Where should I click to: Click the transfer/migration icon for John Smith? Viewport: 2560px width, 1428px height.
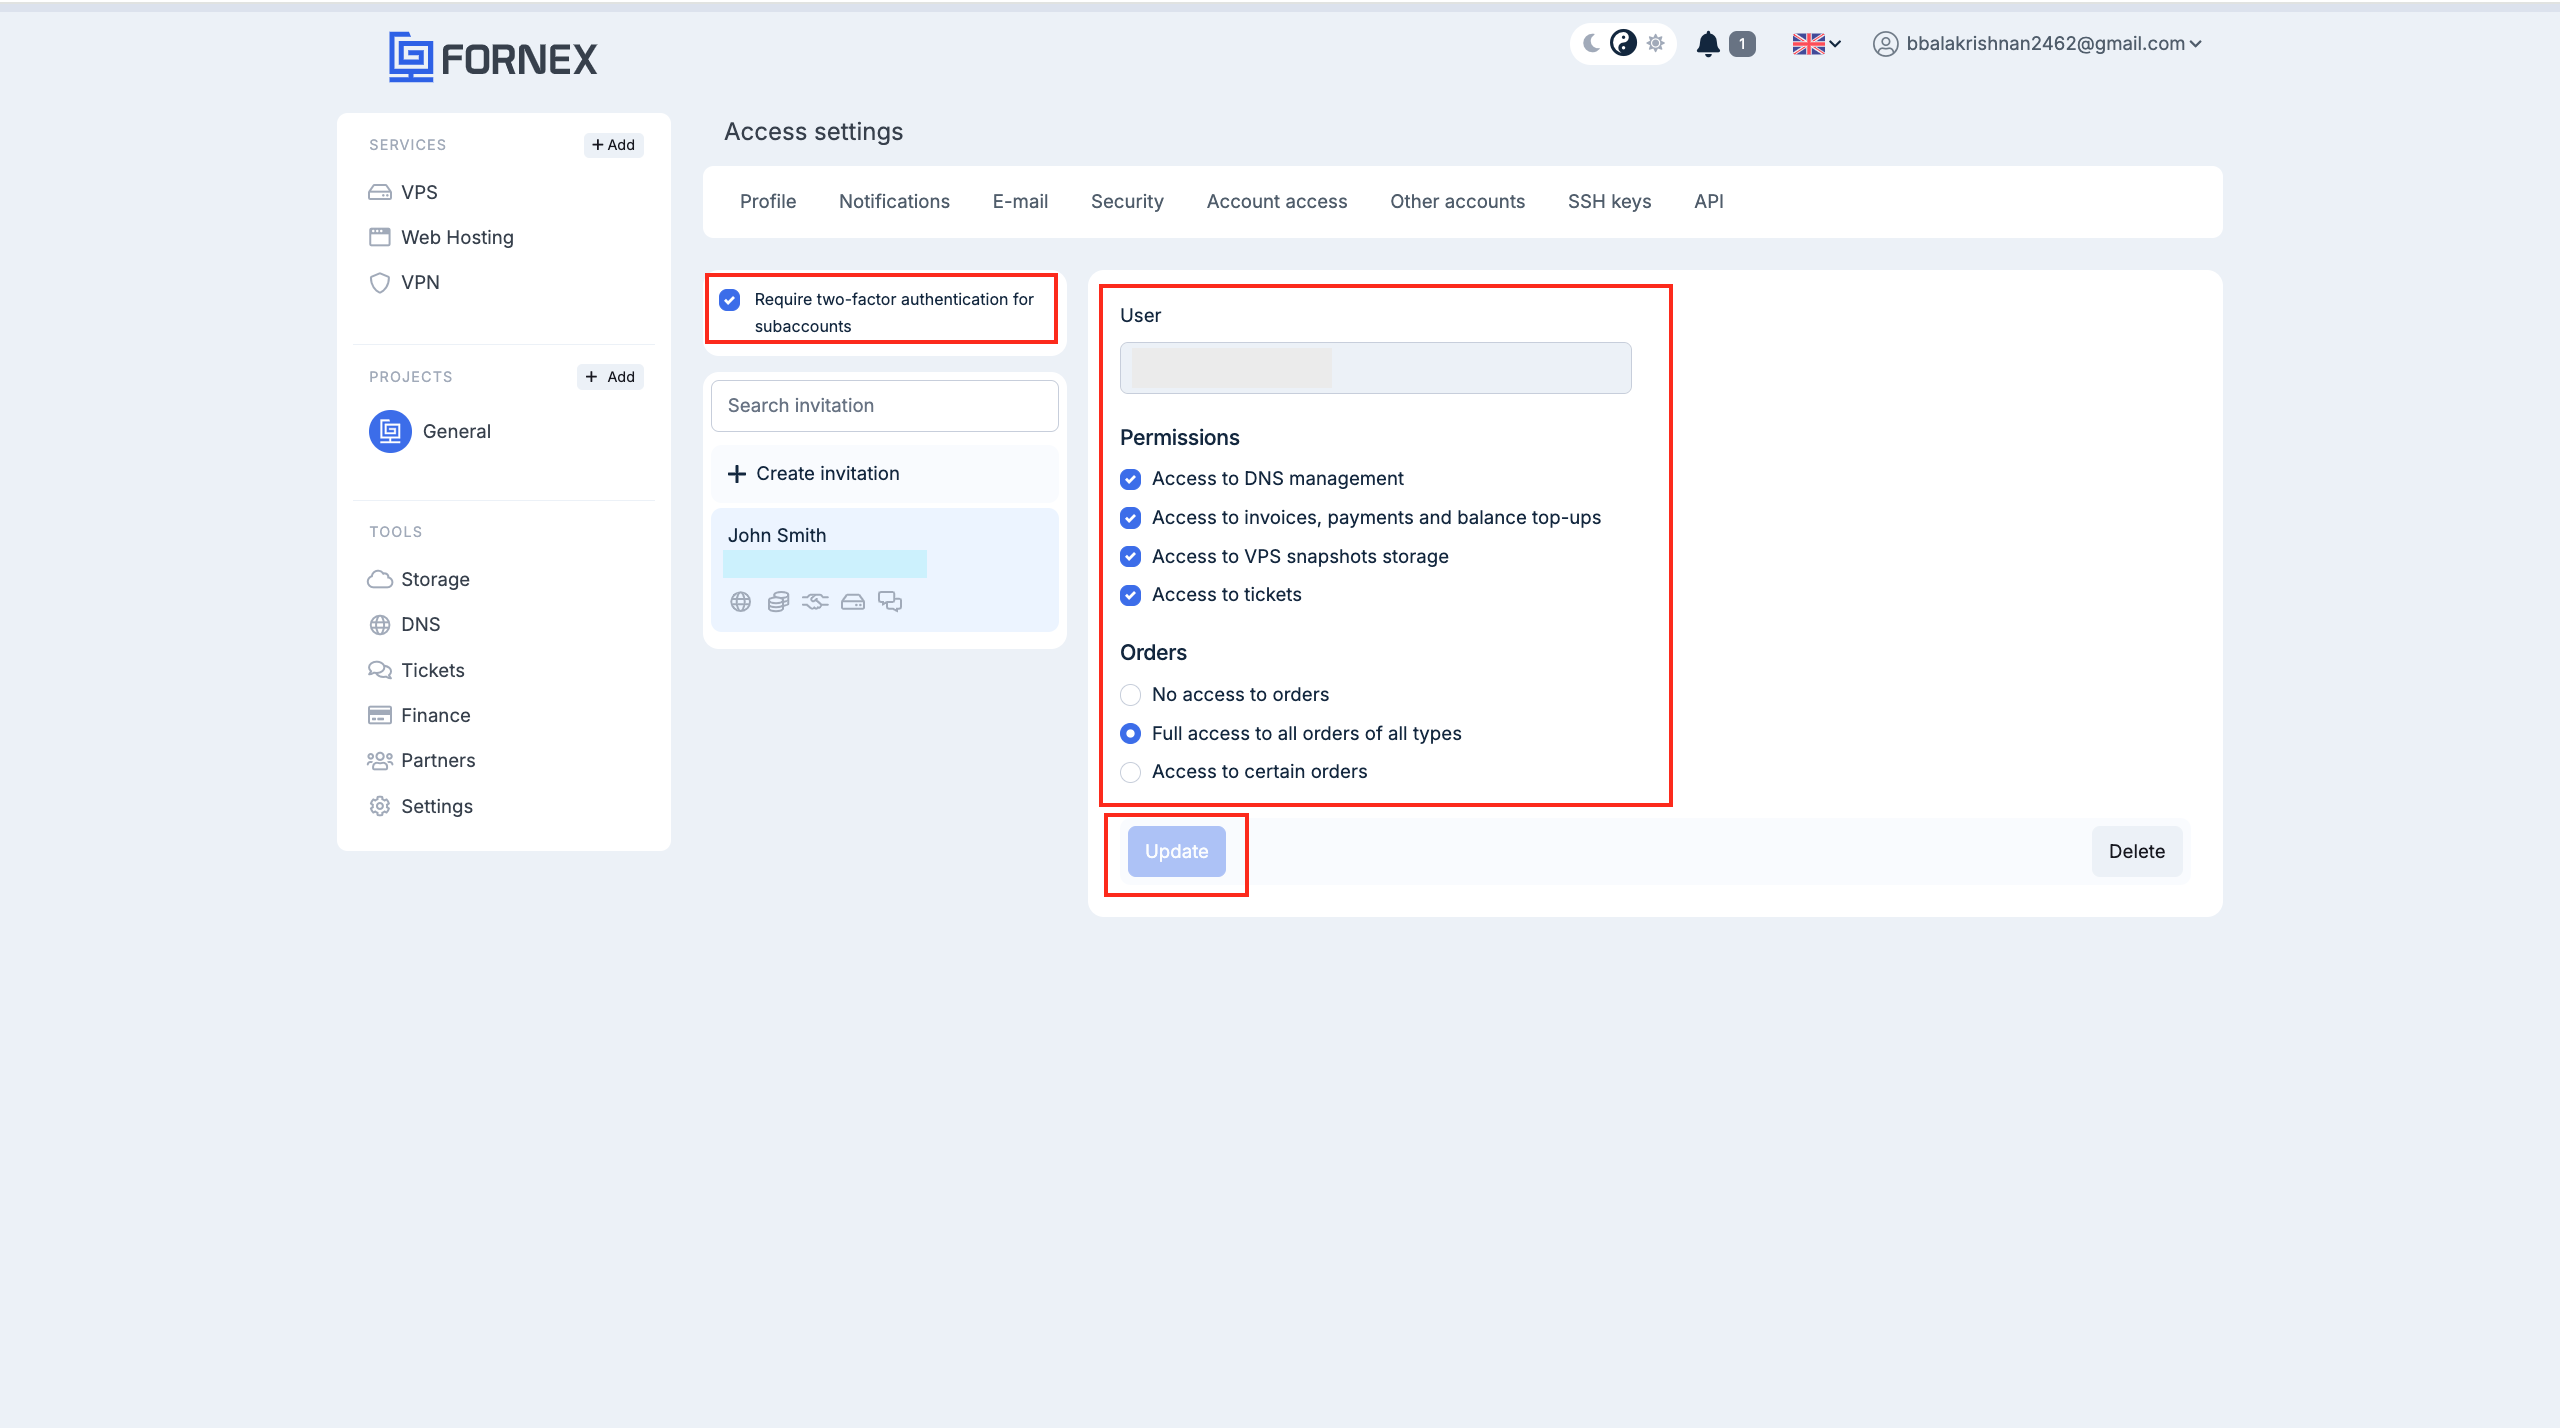[x=814, y=601]
